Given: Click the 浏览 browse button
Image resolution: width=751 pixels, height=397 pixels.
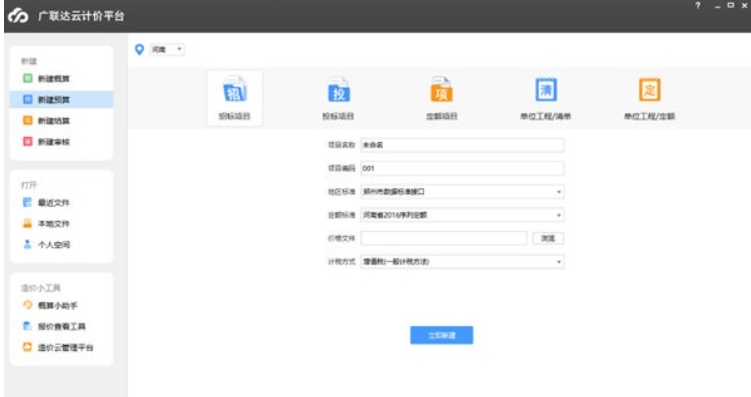Looking at the screenshot, I should coord(548,238).
